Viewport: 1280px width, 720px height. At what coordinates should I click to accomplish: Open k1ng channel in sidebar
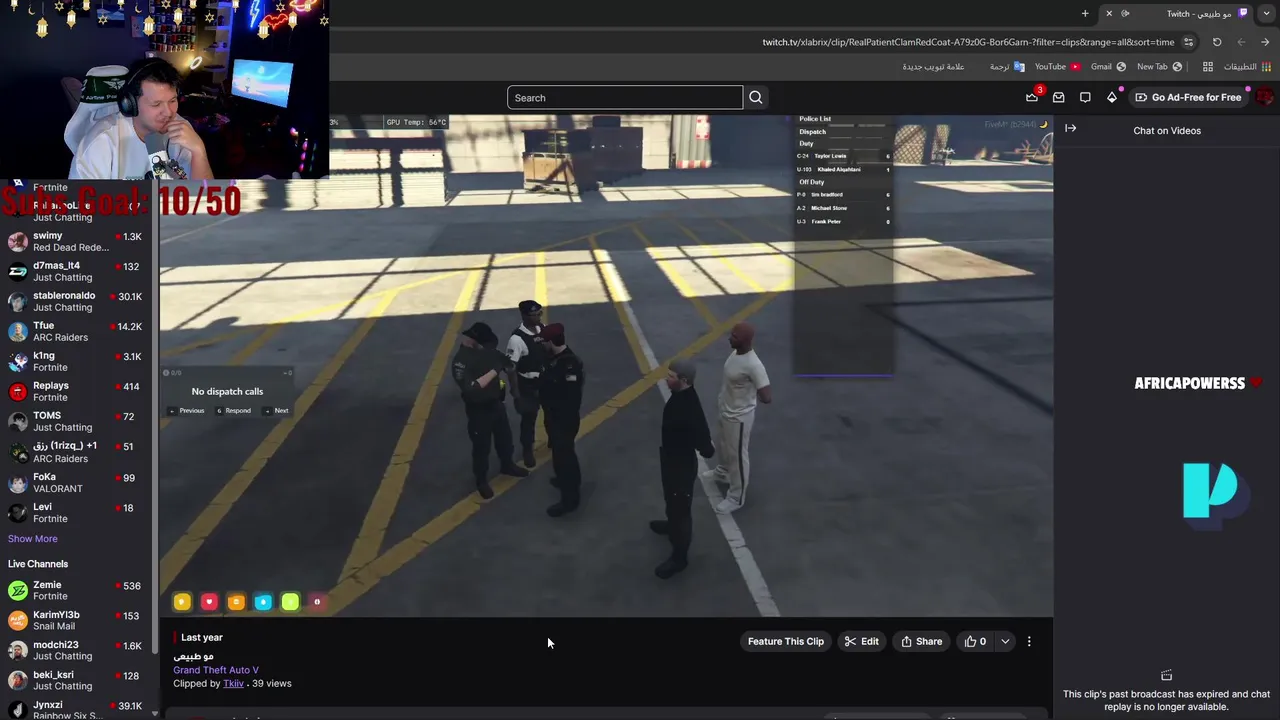(75, 361)
